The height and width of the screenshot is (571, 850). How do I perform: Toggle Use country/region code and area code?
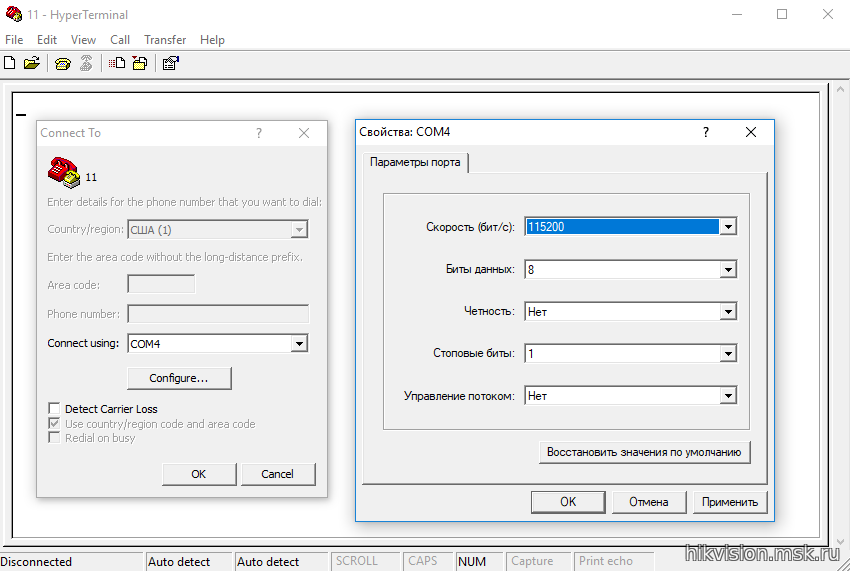tap(54, 424)
